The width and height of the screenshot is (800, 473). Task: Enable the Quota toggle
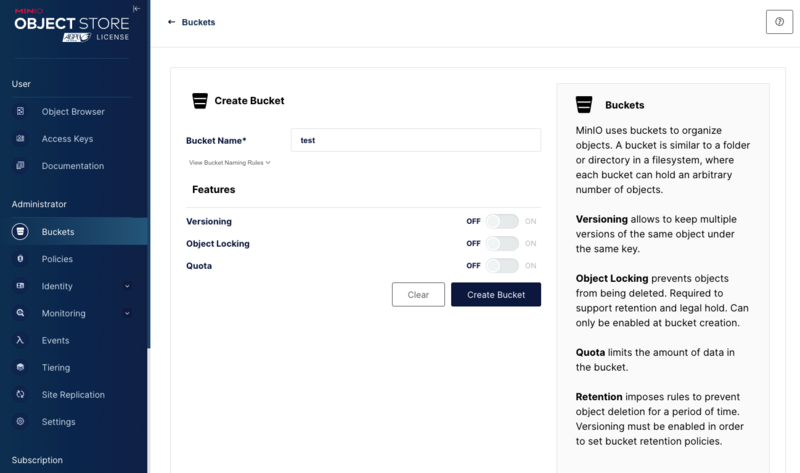pyautogui.click(x=502, y=266)
